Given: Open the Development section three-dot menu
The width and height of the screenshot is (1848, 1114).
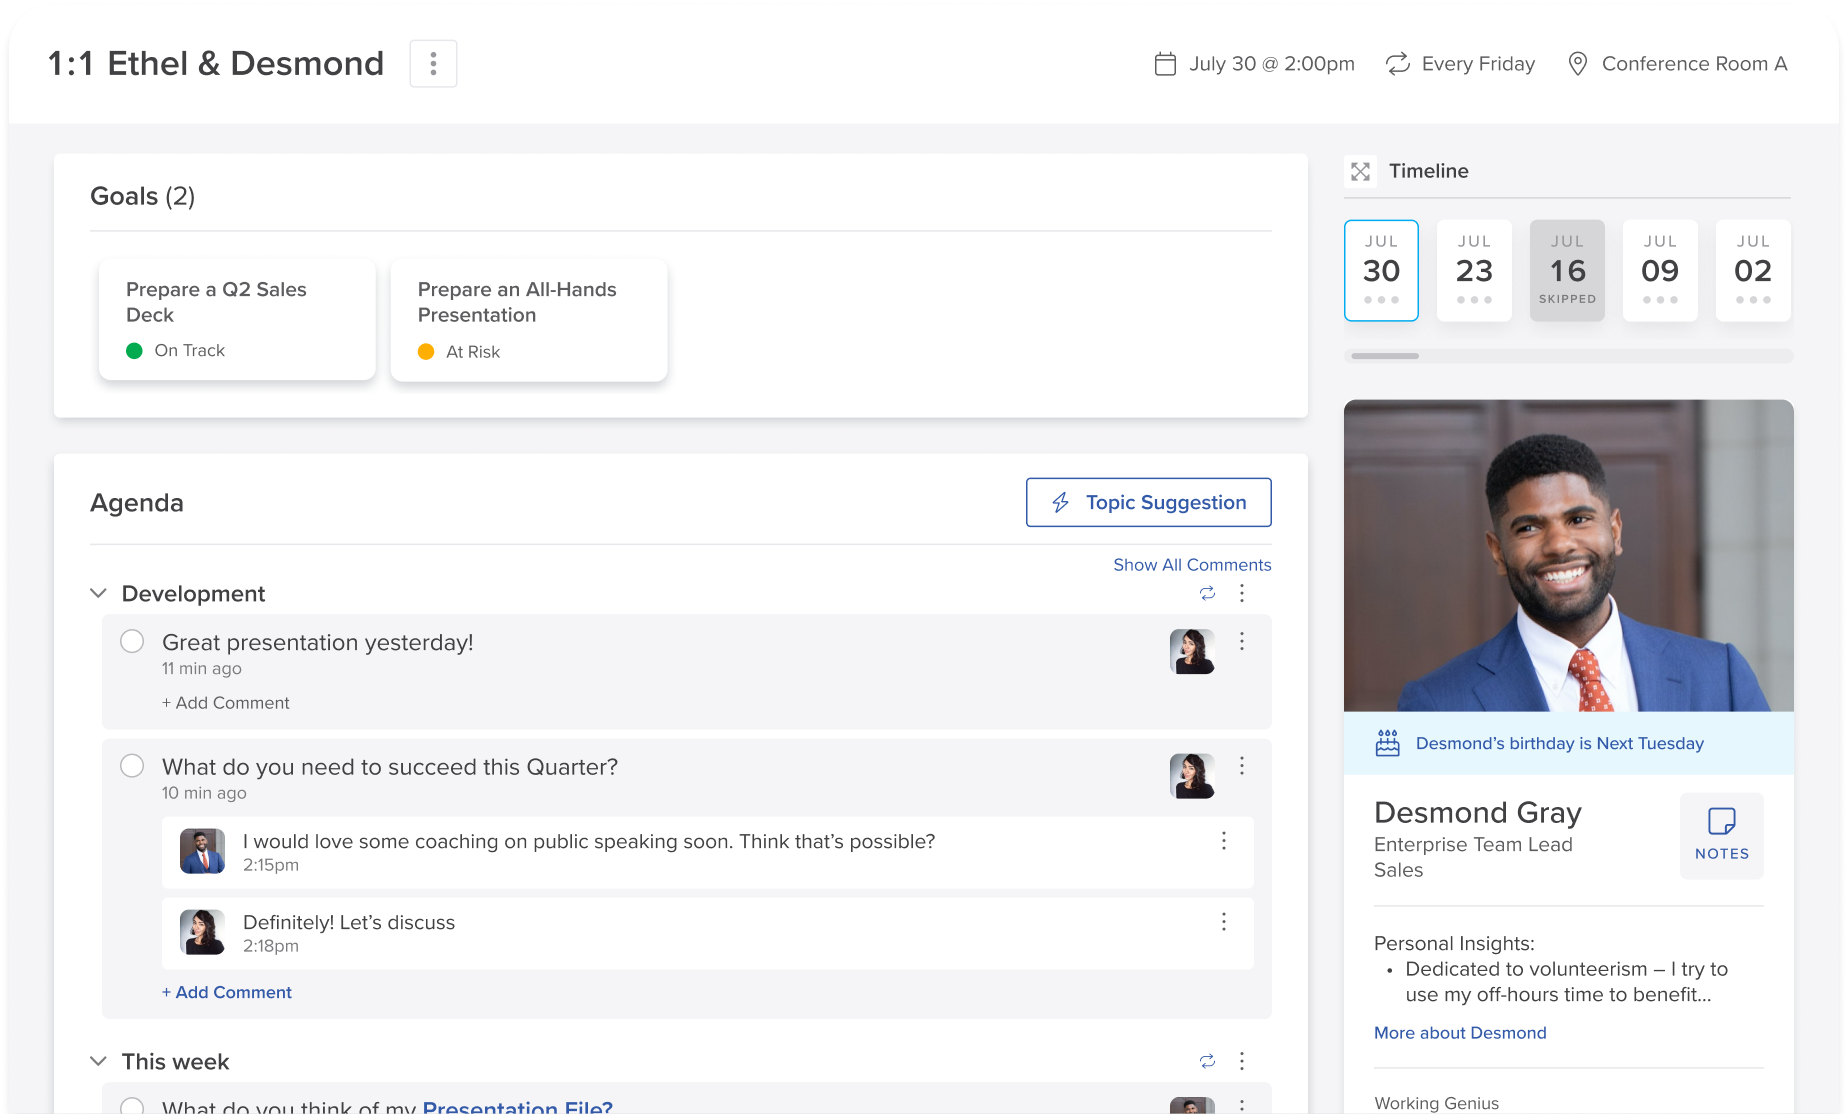Looking at the screenshot, I should pyautogui.click(x=1242, y=593).
